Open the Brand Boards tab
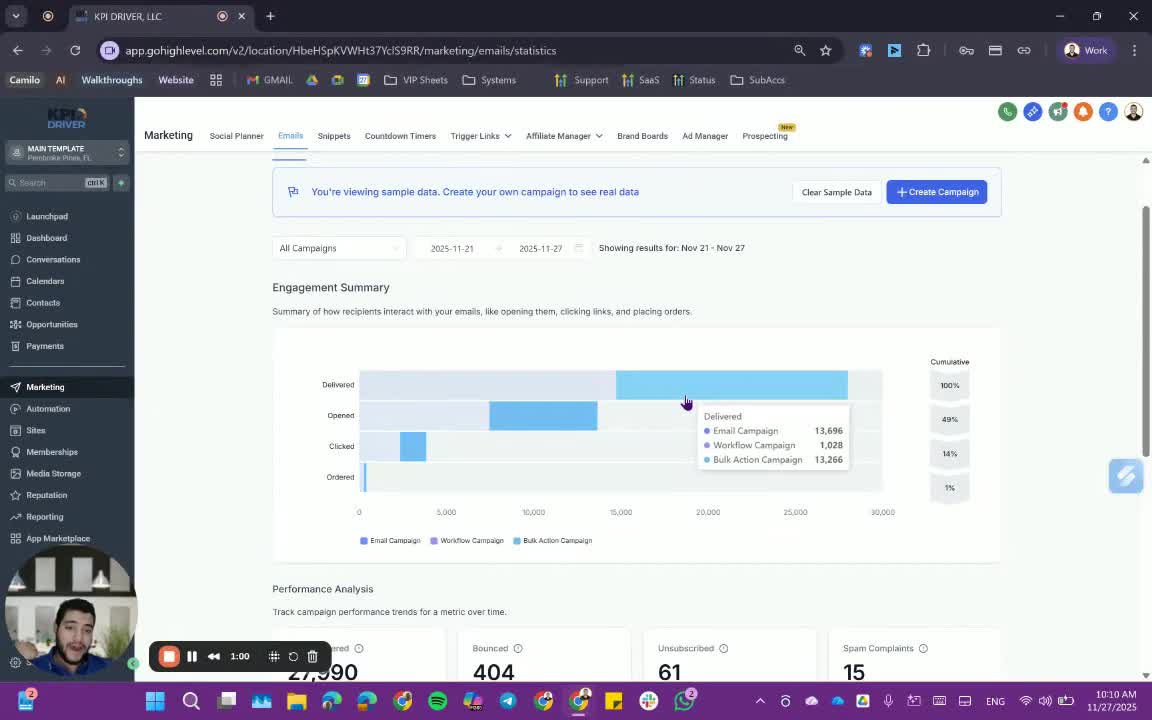Screen dimensions: 1152x720 point(642,136)
